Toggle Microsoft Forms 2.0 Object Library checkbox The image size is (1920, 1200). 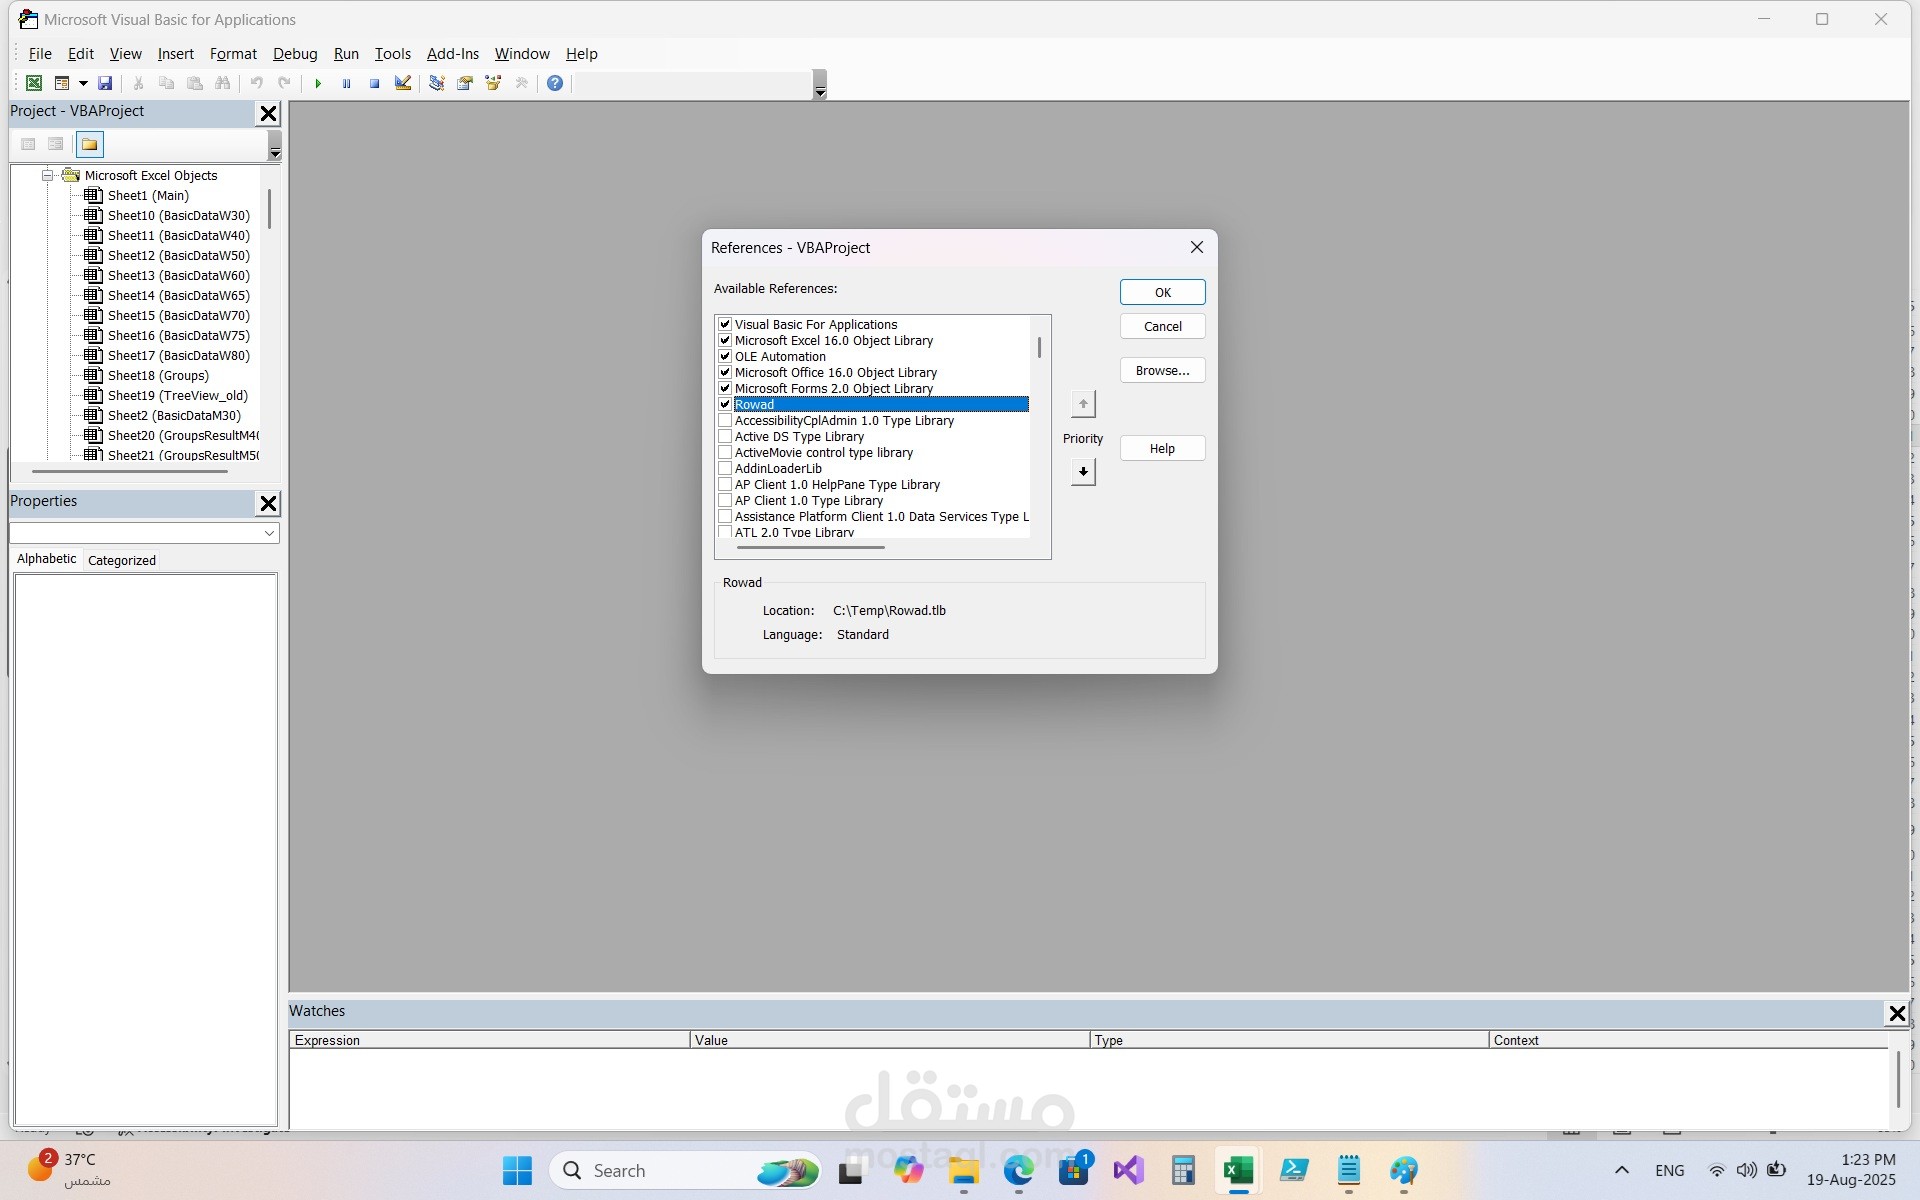pos(725,388)
